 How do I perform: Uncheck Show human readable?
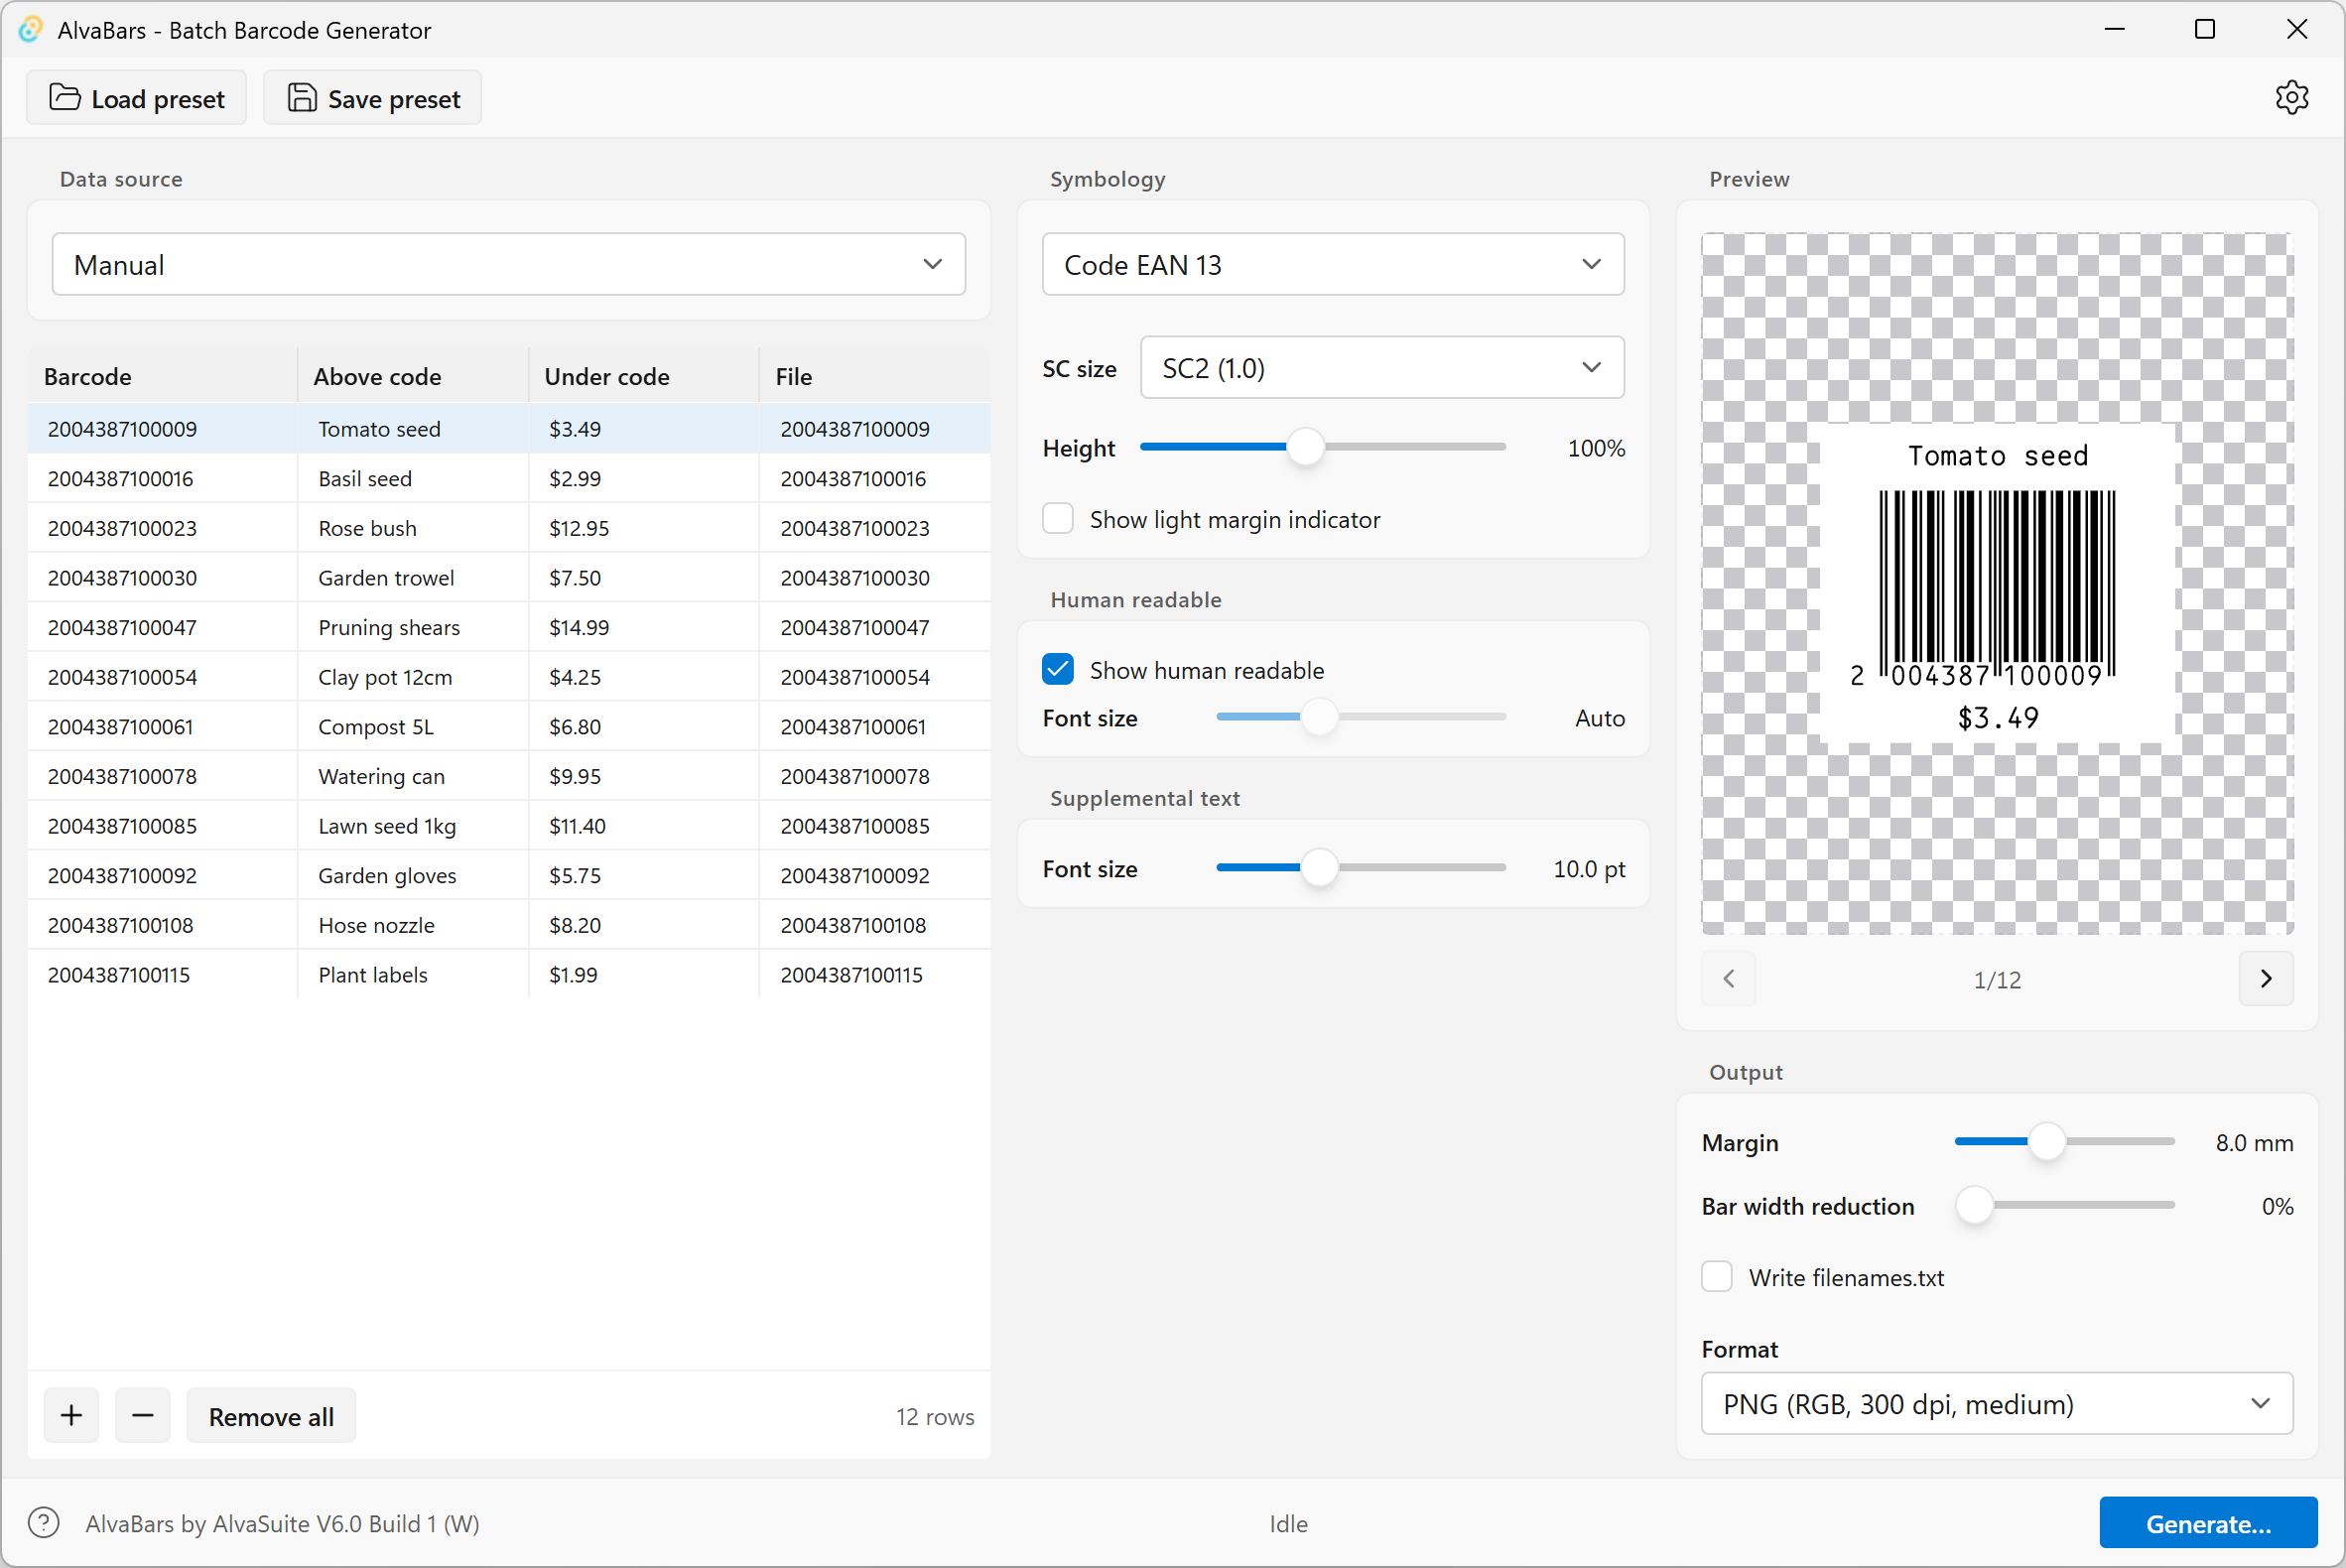[x=1058, y=669]
